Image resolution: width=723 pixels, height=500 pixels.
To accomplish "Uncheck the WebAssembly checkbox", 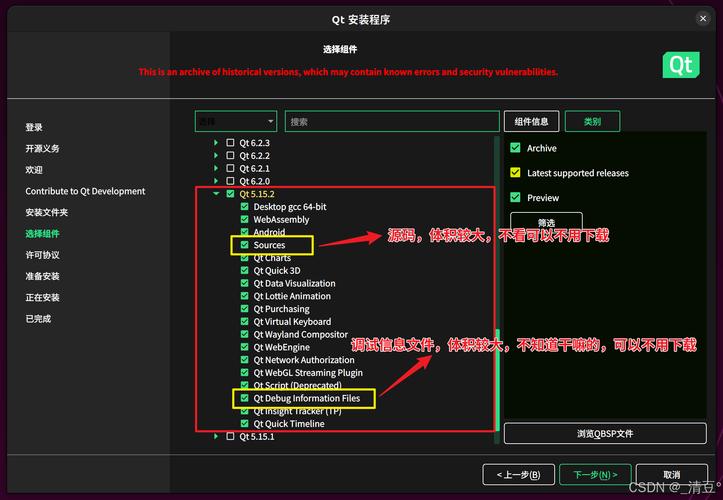I will [244, 220].
